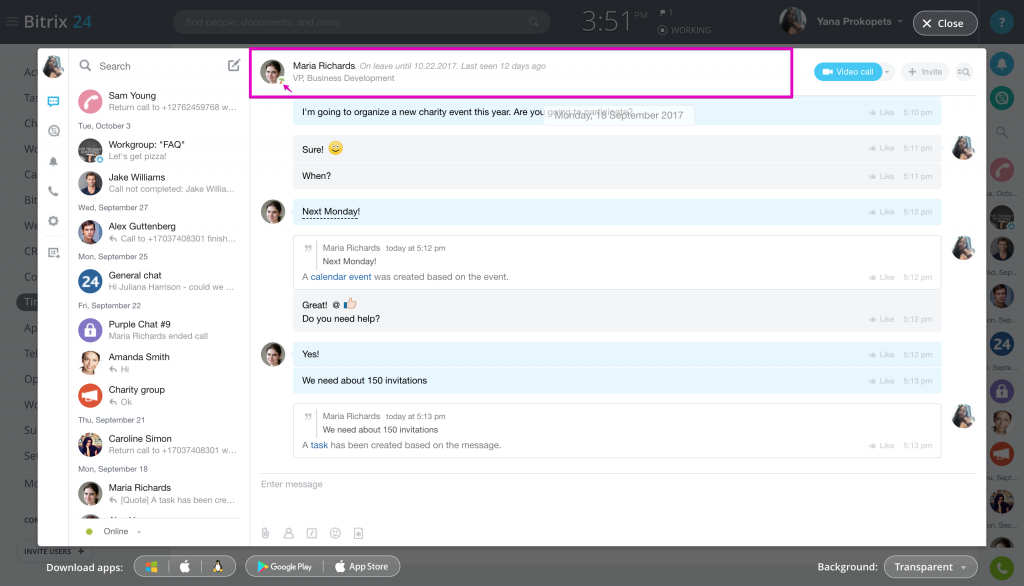Like the charity event message
This screenshot has height=586, width=1024.
881,112
